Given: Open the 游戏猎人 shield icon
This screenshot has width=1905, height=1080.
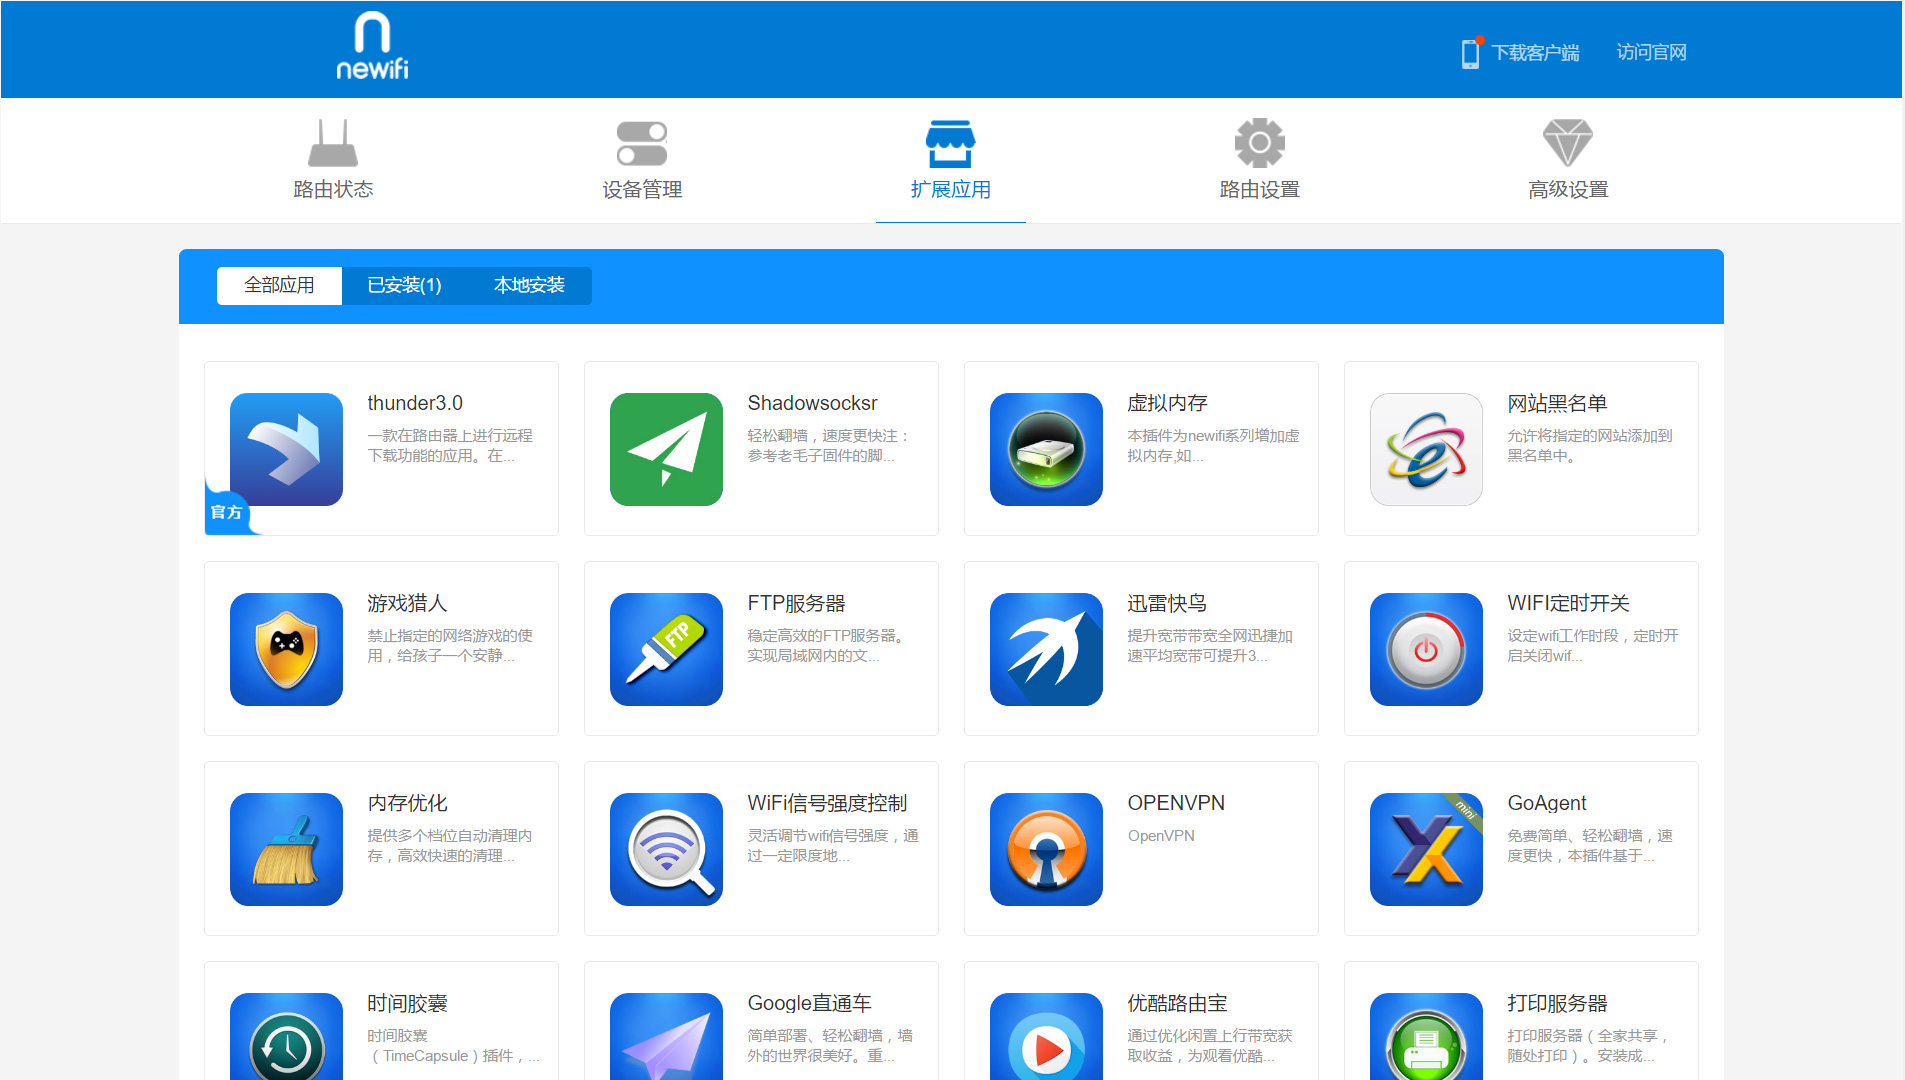Looking at the screenshot, I should pyautogui.click(x=286, y=649).
